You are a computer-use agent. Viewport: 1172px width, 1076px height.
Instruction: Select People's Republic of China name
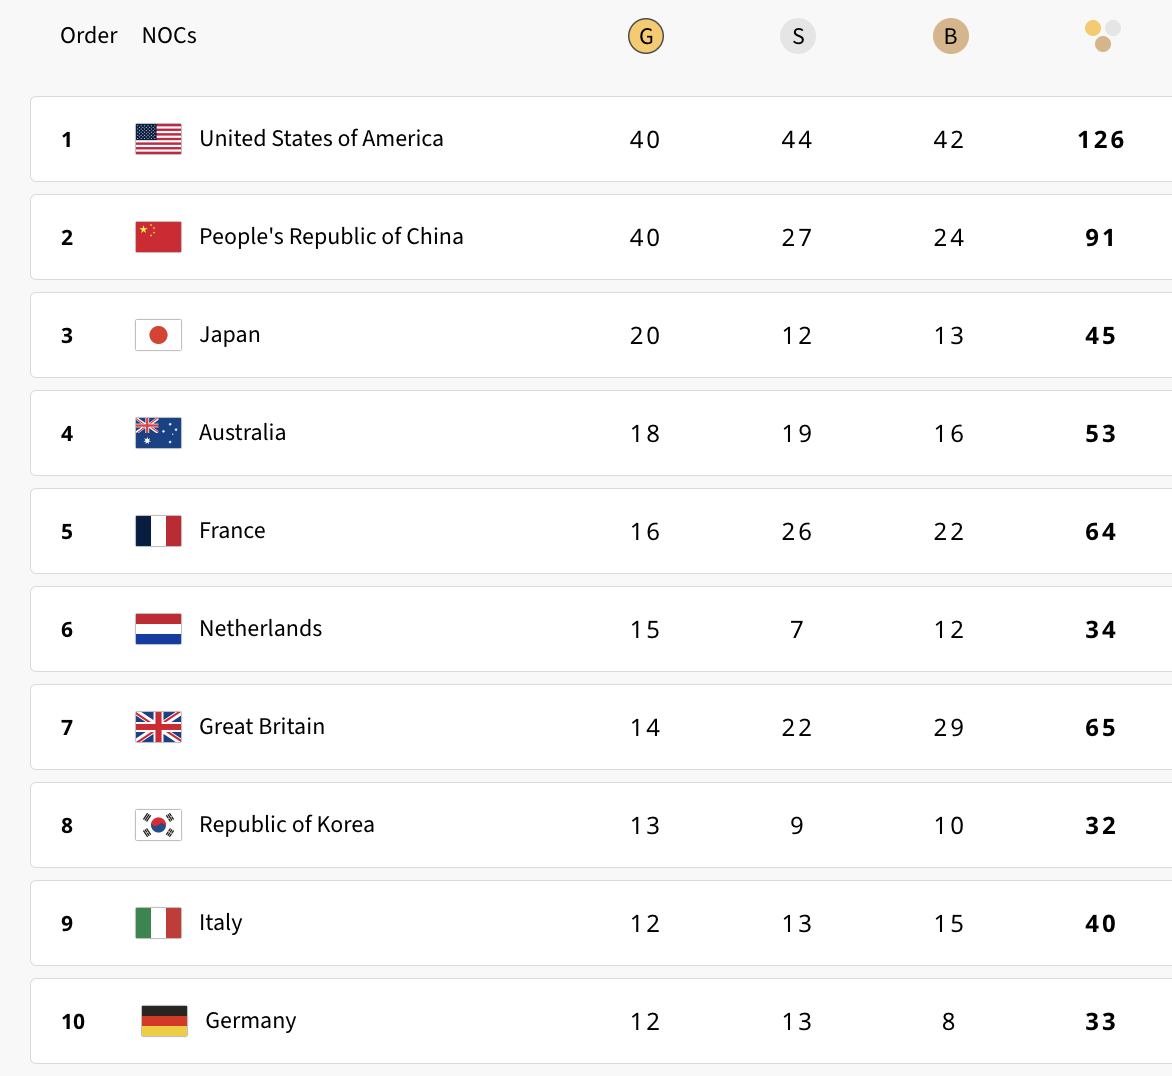331,237
